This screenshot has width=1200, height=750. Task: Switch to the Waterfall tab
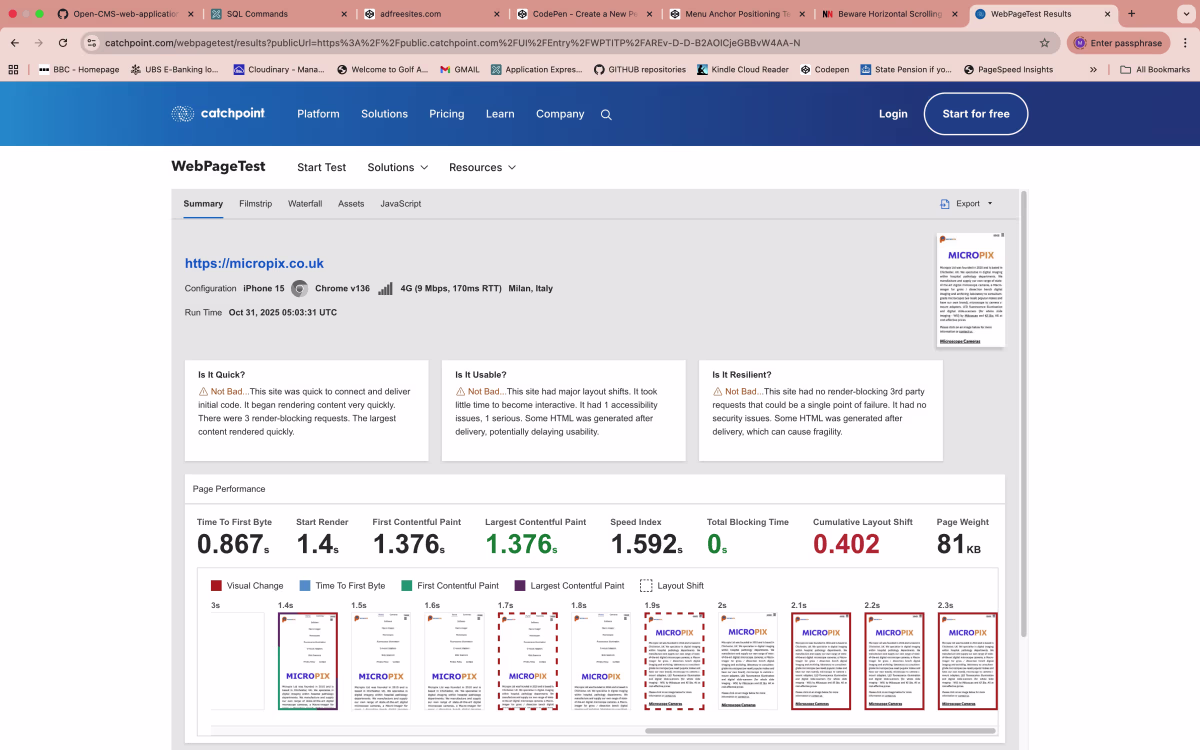[304, 203]
